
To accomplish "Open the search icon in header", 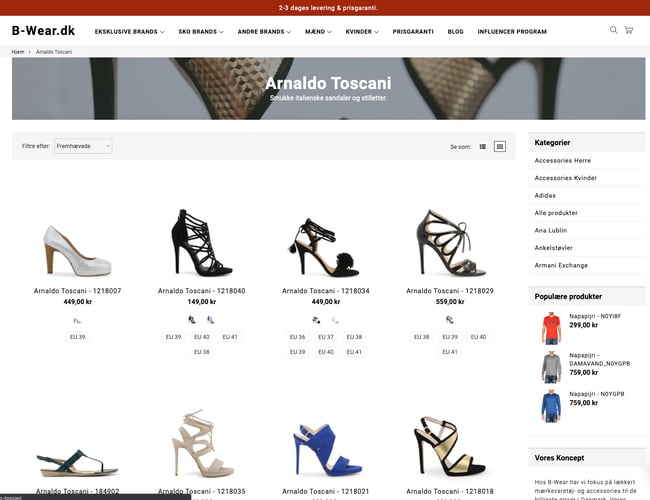I will pos(613,30).
